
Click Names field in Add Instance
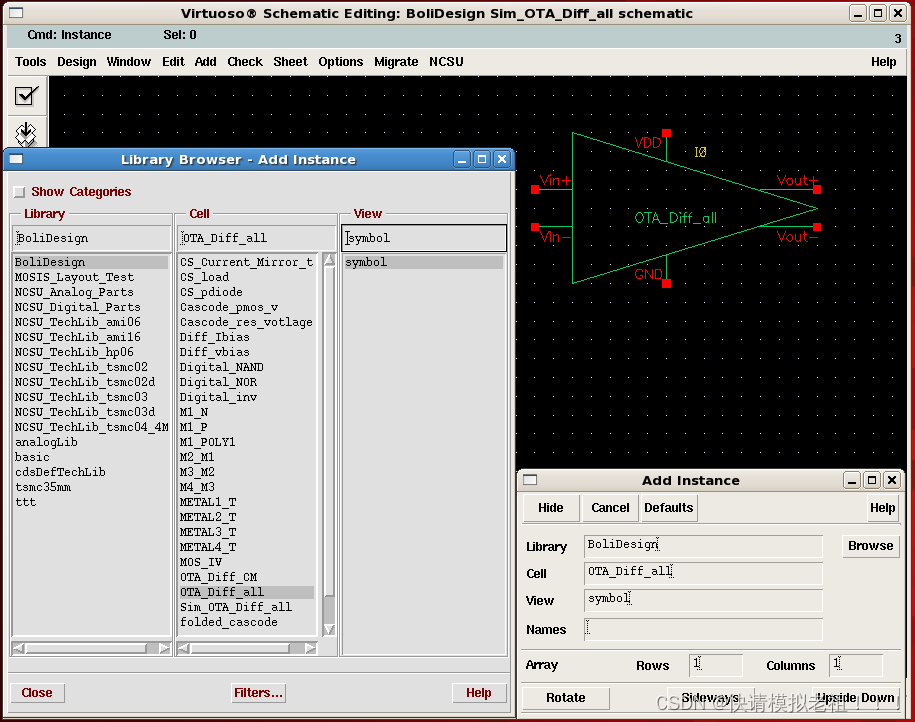703,630
